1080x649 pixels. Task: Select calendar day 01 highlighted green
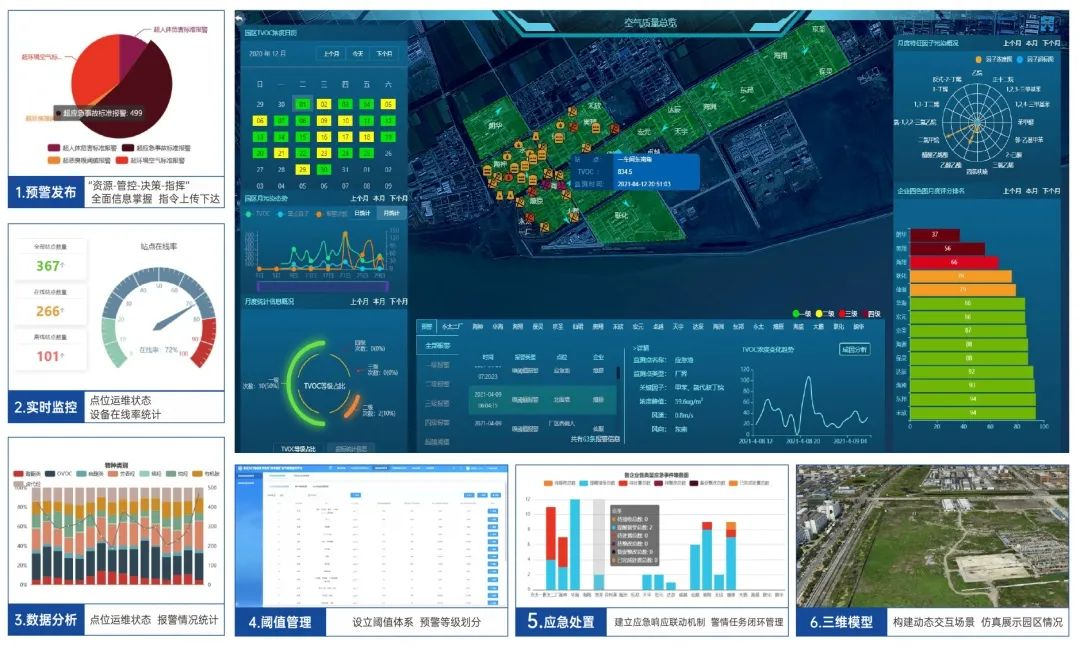[x=302, y=104]
